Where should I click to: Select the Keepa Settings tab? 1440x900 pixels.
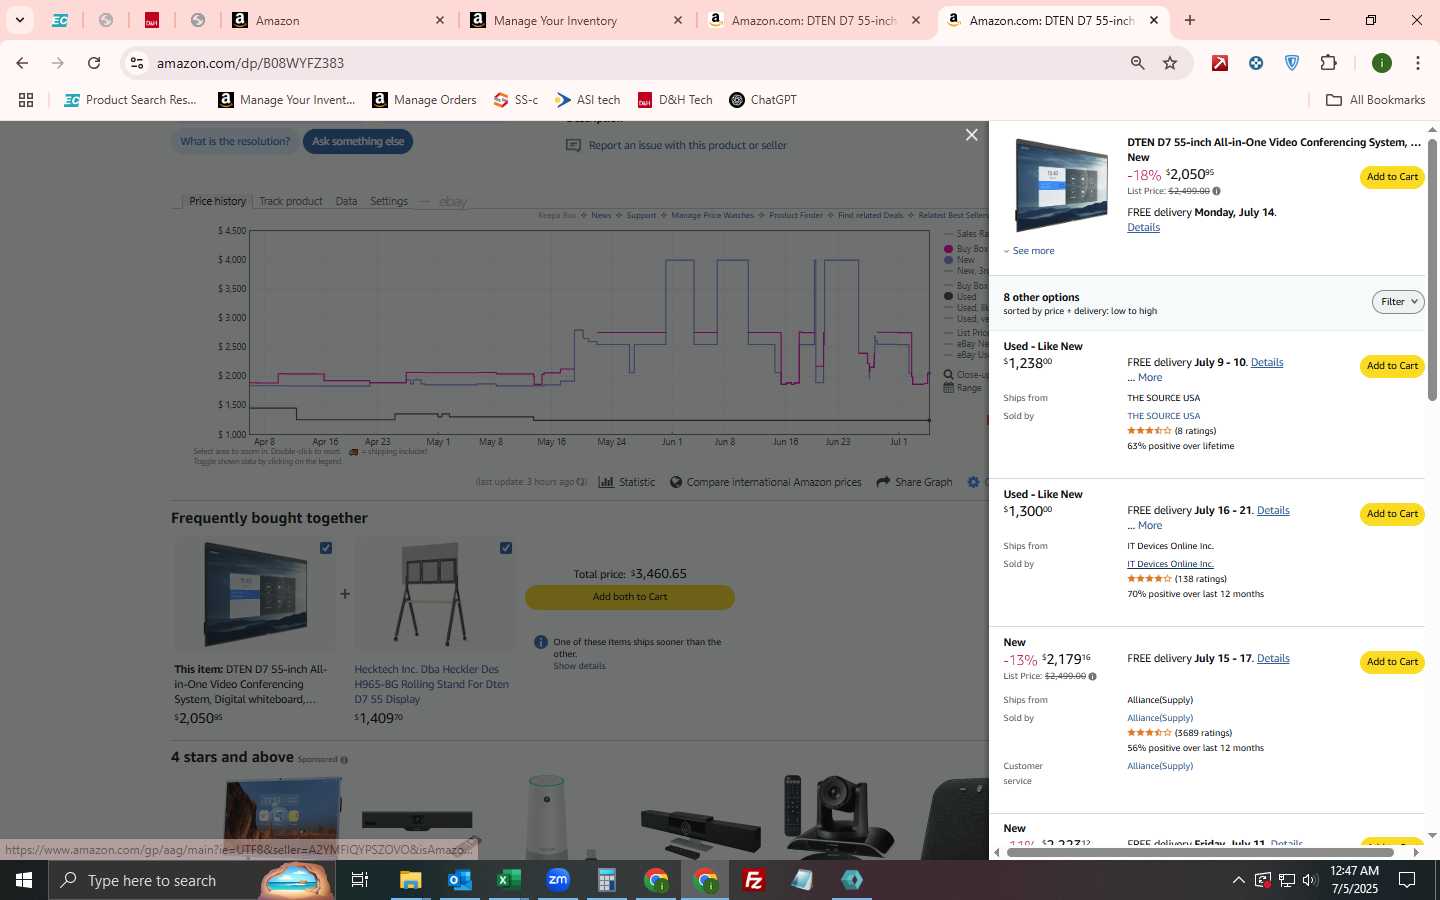(389, 201)
